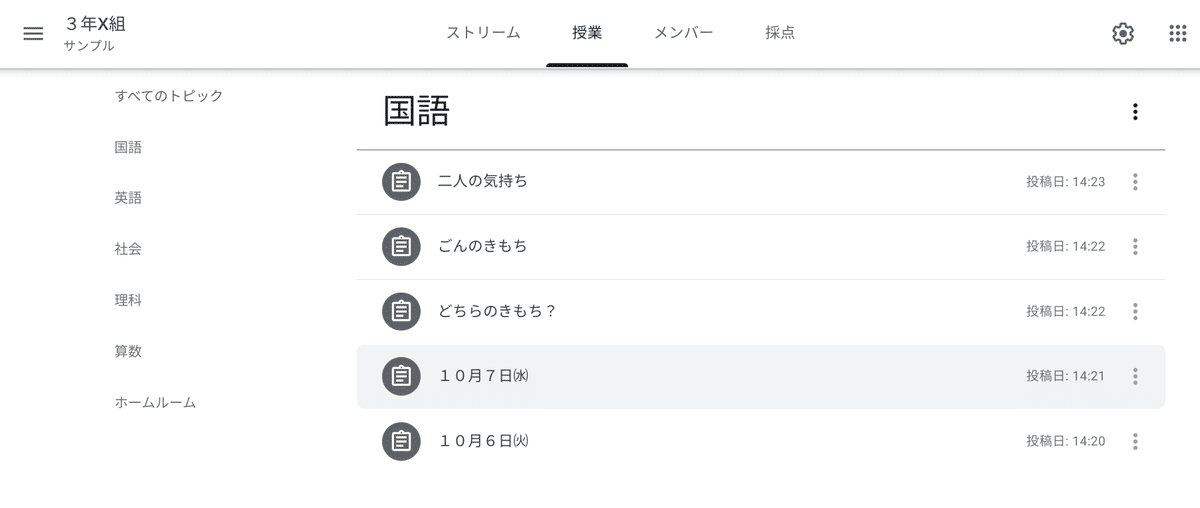The image size is (1200, 508).
Task: Switch to the メンバー tab
Action: click(x=683, y=33)
